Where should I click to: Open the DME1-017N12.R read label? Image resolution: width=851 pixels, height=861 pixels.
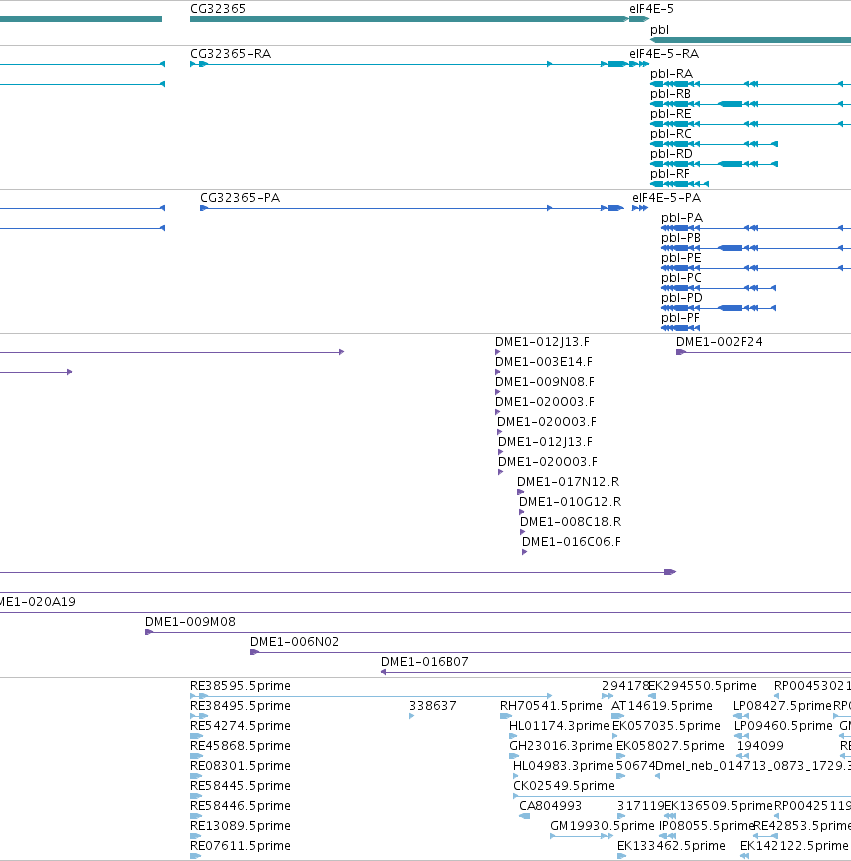click(x=568, y=482)
